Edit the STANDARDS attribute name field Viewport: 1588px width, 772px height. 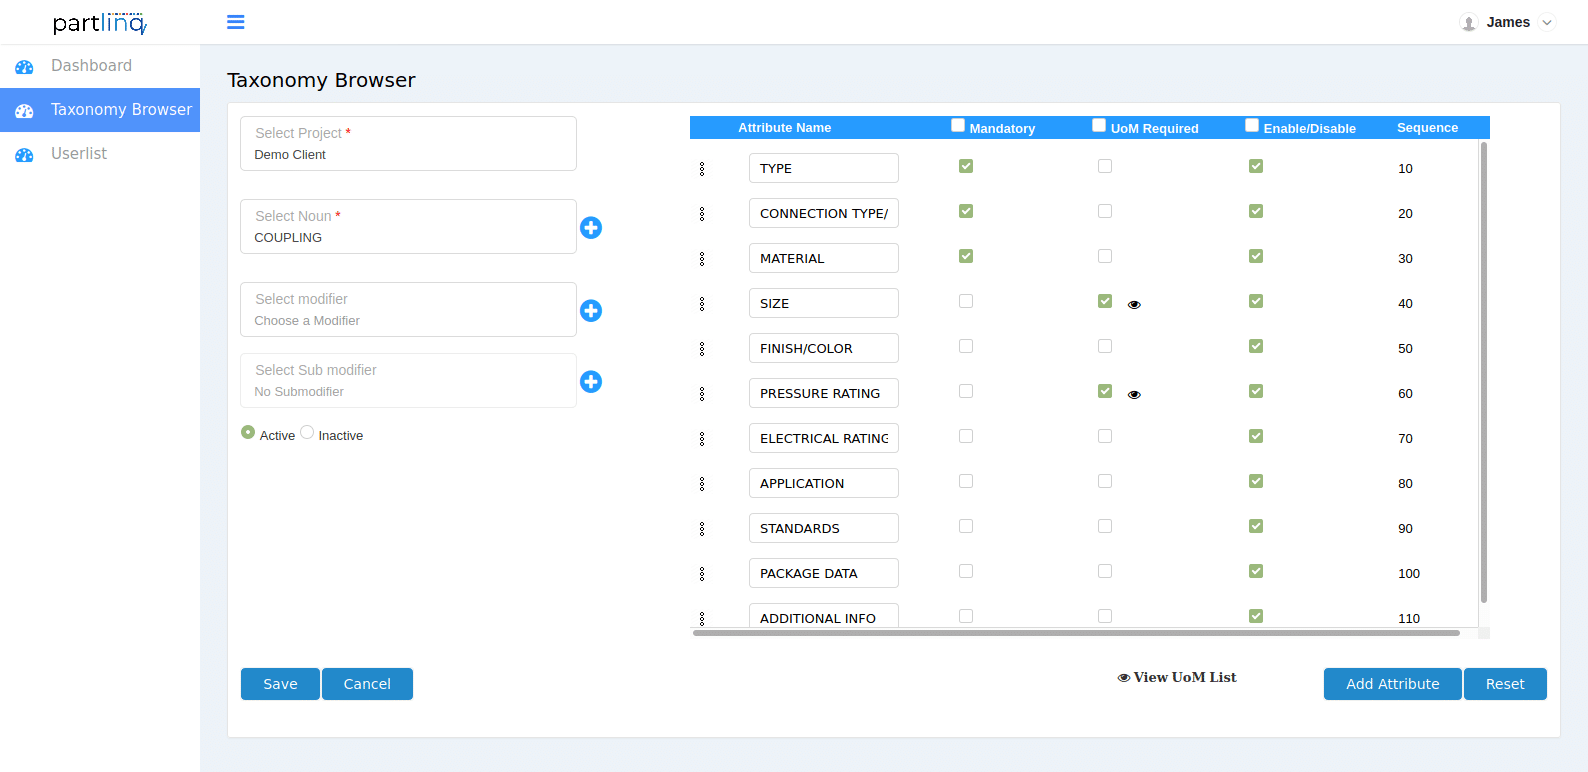(x=824, y=528)
